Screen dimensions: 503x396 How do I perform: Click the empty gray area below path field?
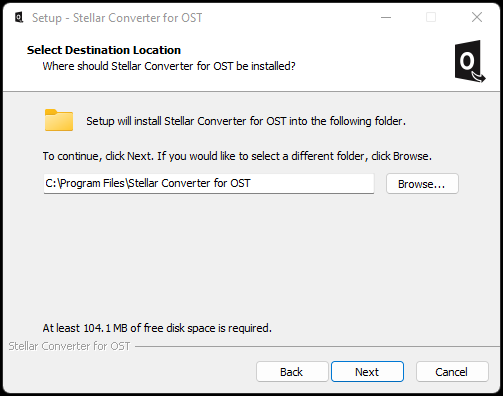250,257
